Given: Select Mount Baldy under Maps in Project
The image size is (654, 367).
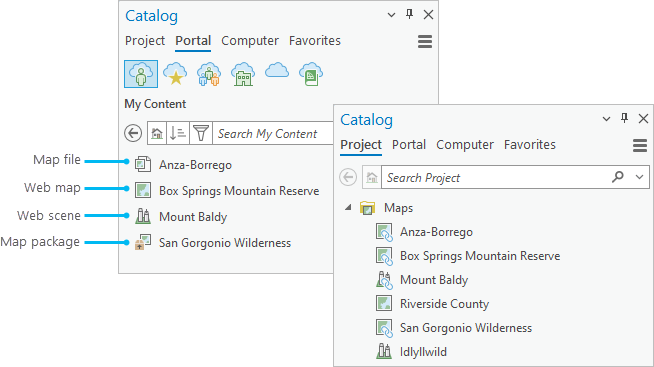Looking at the screenshot, I should click(434, 280).
